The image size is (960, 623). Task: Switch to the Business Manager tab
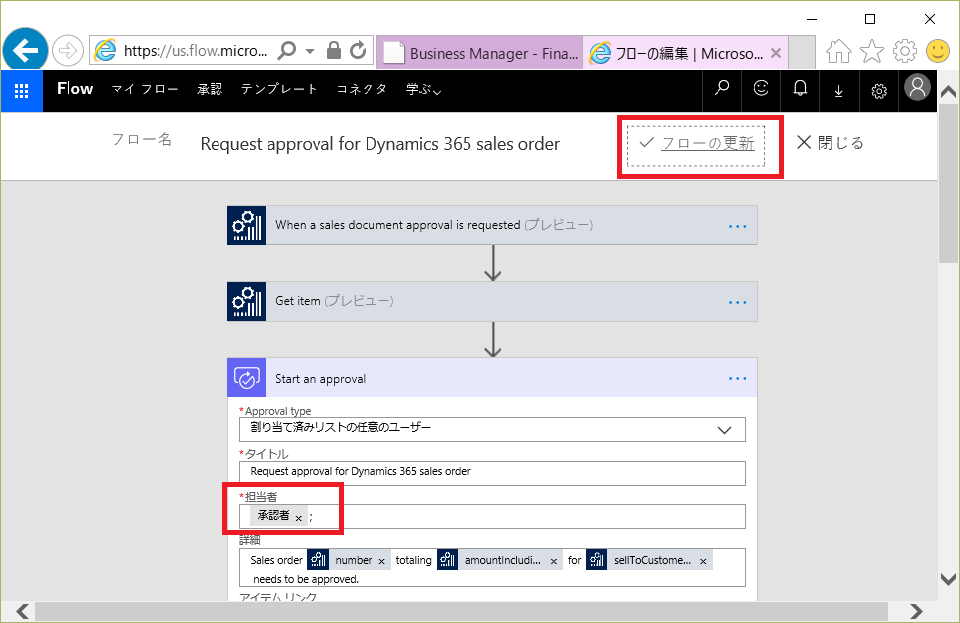click(x=480, y=53)
